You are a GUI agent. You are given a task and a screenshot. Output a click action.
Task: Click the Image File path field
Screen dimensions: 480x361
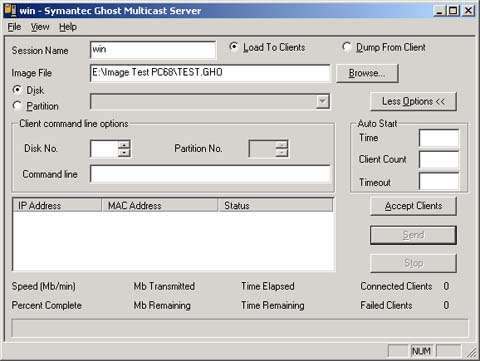[210, 73]
